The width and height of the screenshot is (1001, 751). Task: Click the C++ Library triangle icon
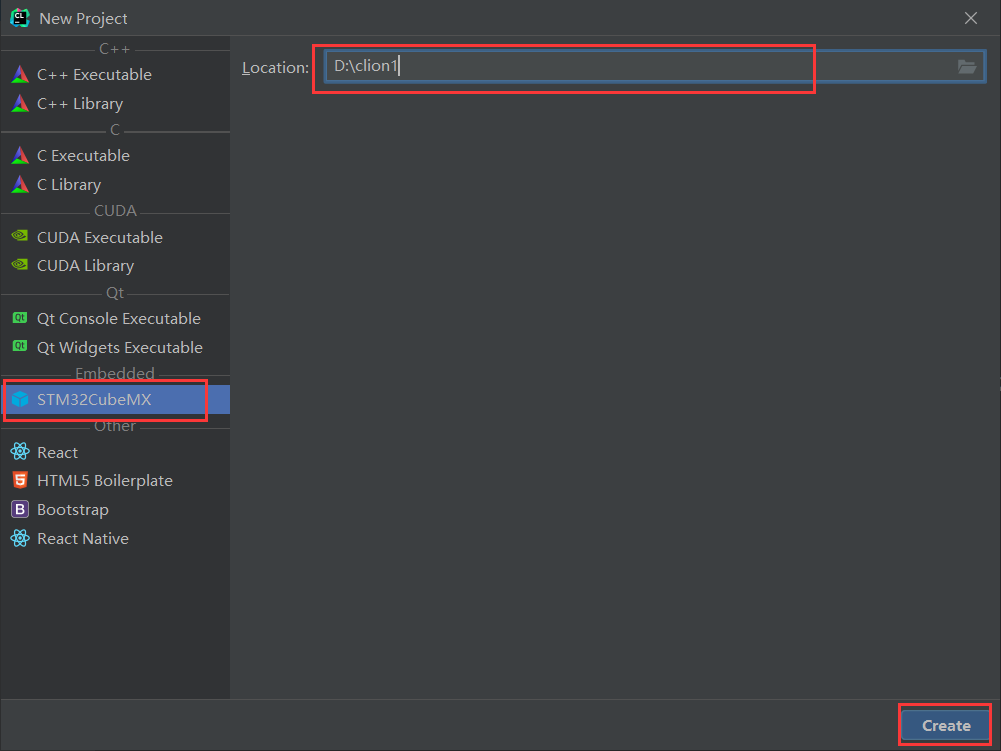coord(20,103)
